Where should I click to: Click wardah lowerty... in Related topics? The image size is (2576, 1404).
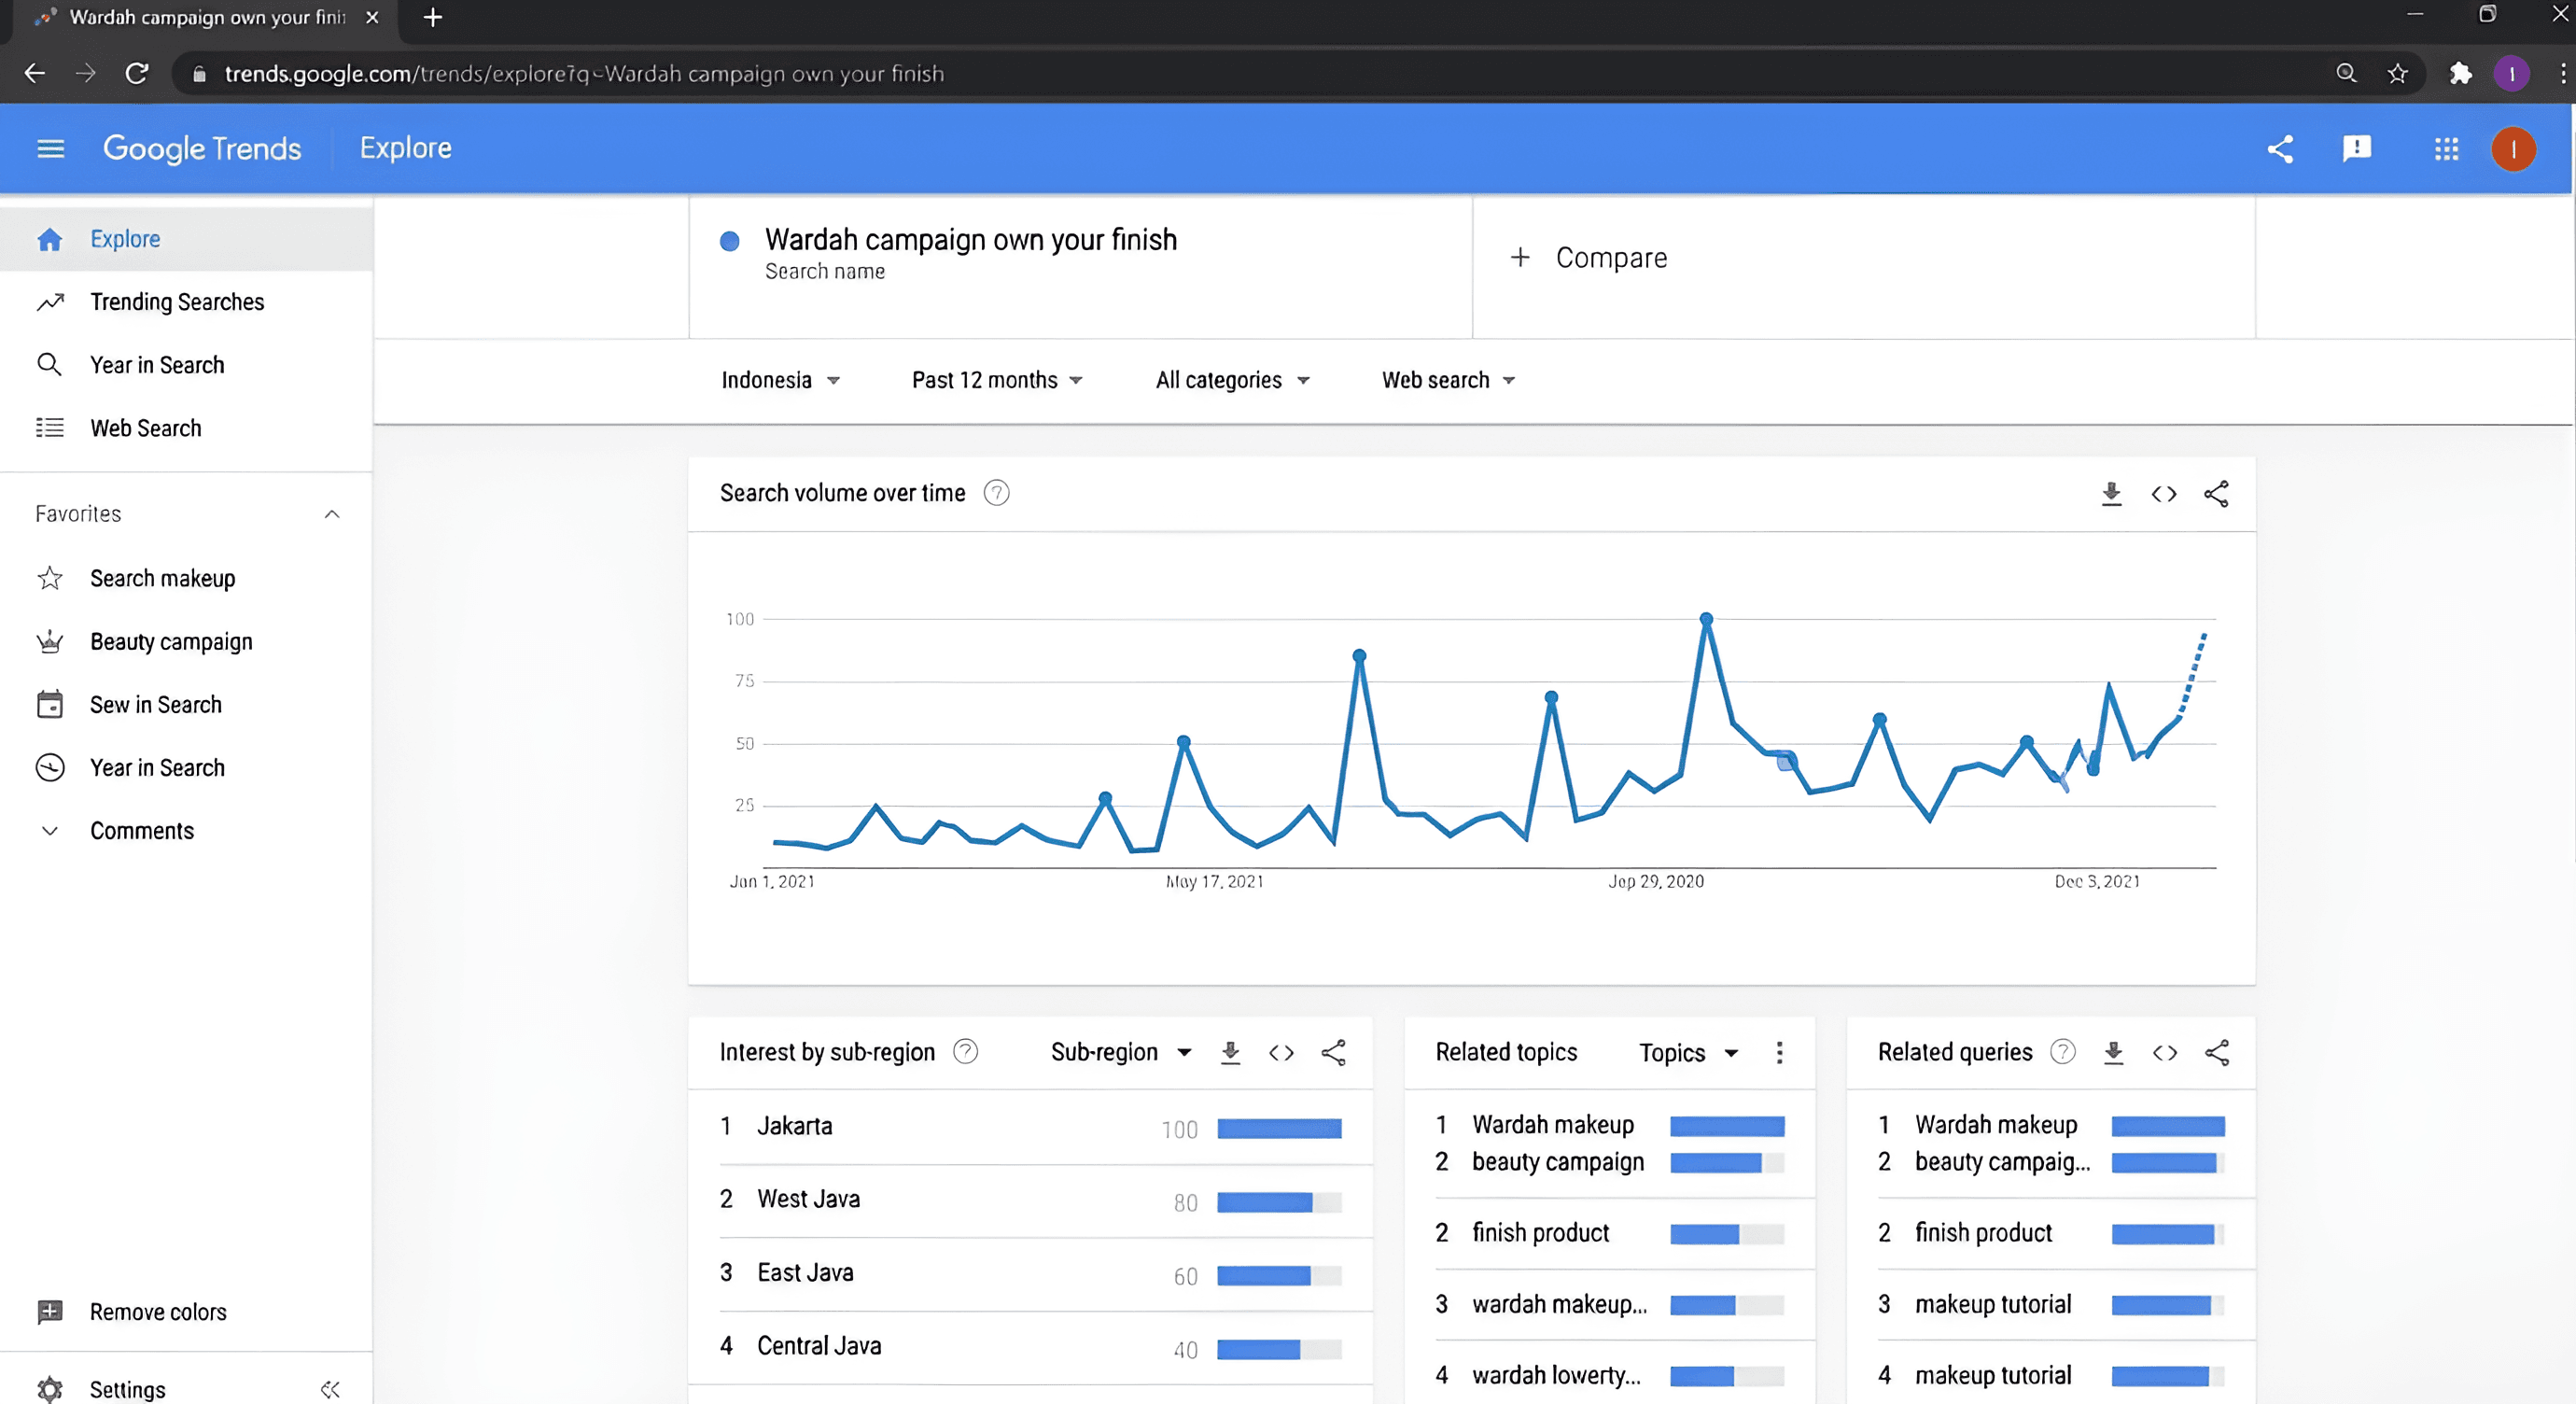click(1556, 1376)
